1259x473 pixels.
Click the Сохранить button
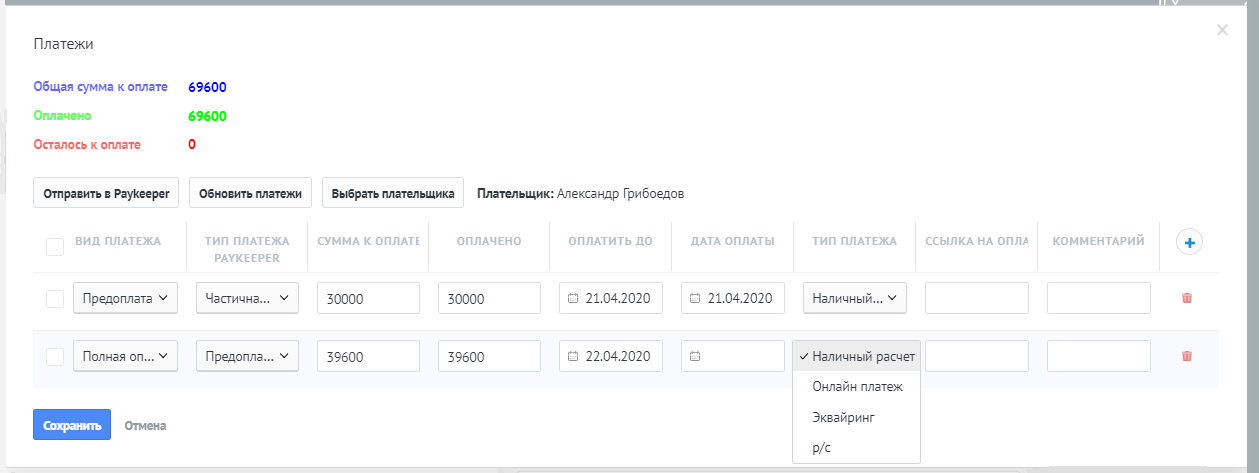pos(72,425)
